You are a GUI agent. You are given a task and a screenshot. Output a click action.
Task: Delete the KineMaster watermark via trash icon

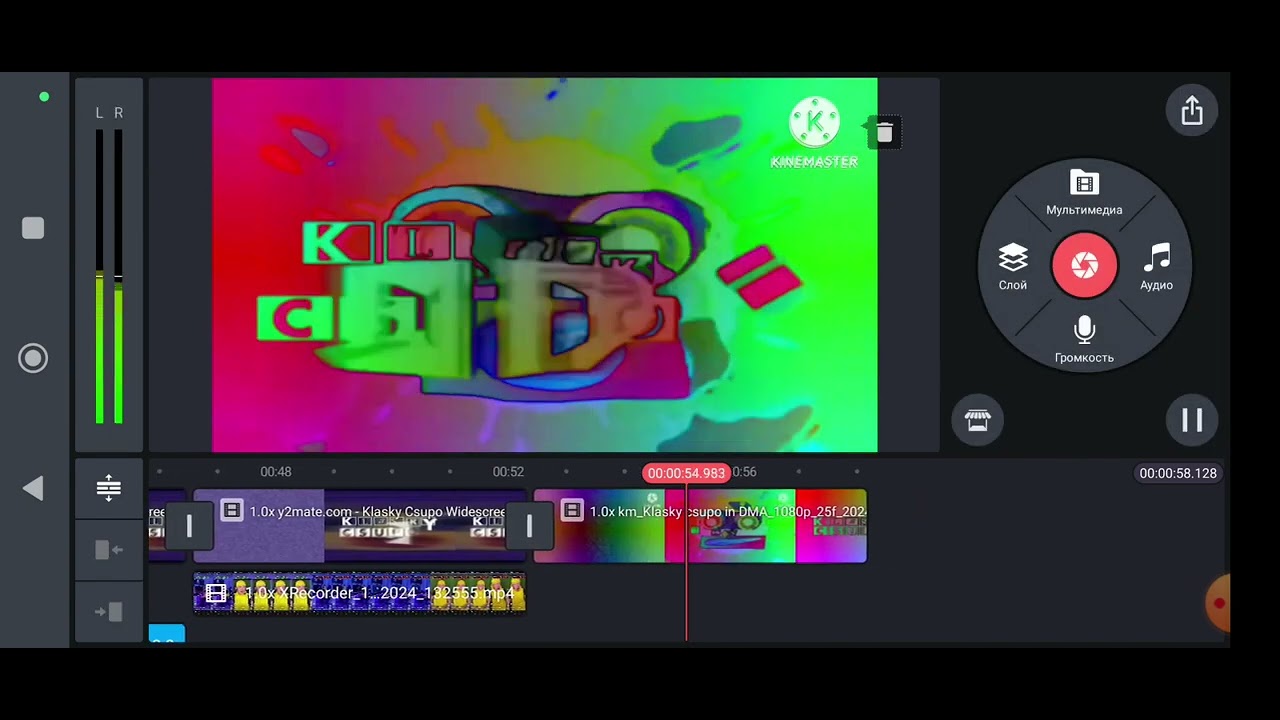(884, 133)
